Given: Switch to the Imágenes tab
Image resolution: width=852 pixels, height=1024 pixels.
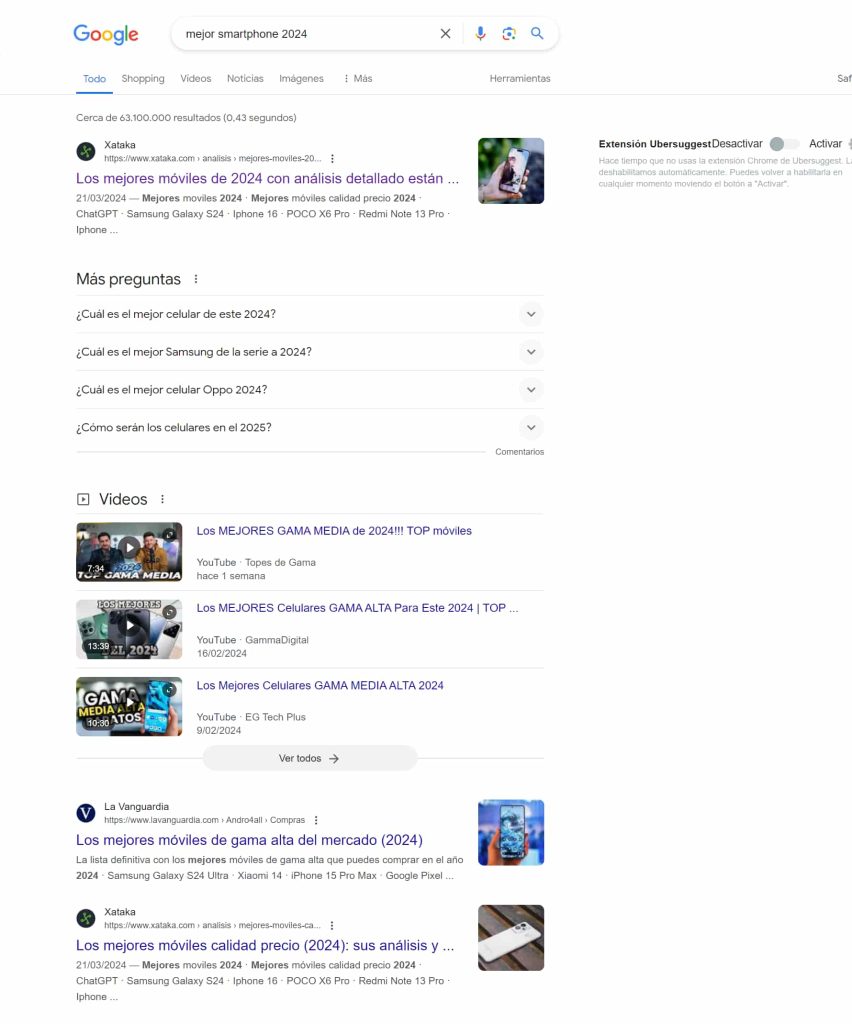Looking at the screenshot, I should (x=301, y=78).
